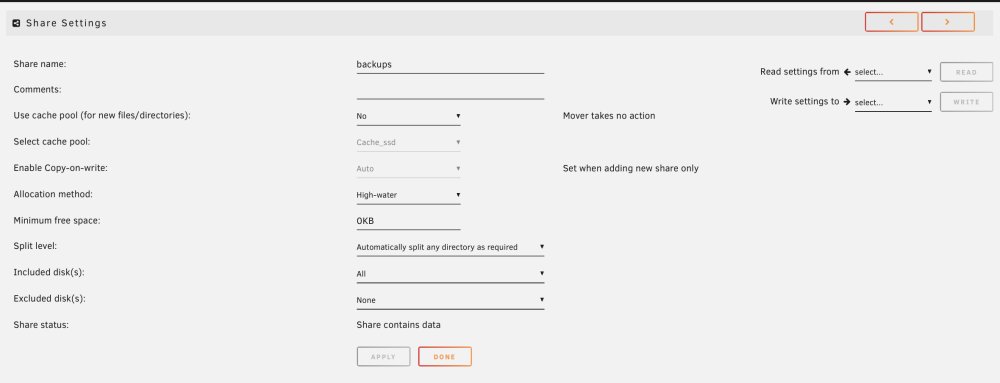Image resolution: width=1000 pixels, height=383 pixels.
Task: Expand the Split level dropdown
Action: 450,247
